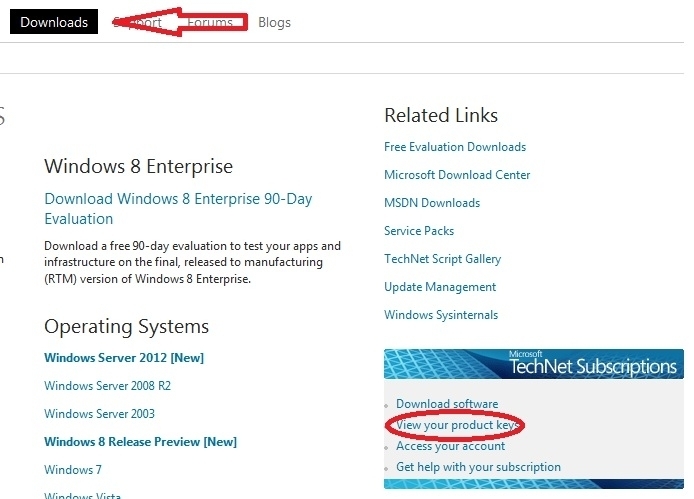Open Get help with your subscription
The width and height of the screenshot is (694, 499).
(478, 467)
